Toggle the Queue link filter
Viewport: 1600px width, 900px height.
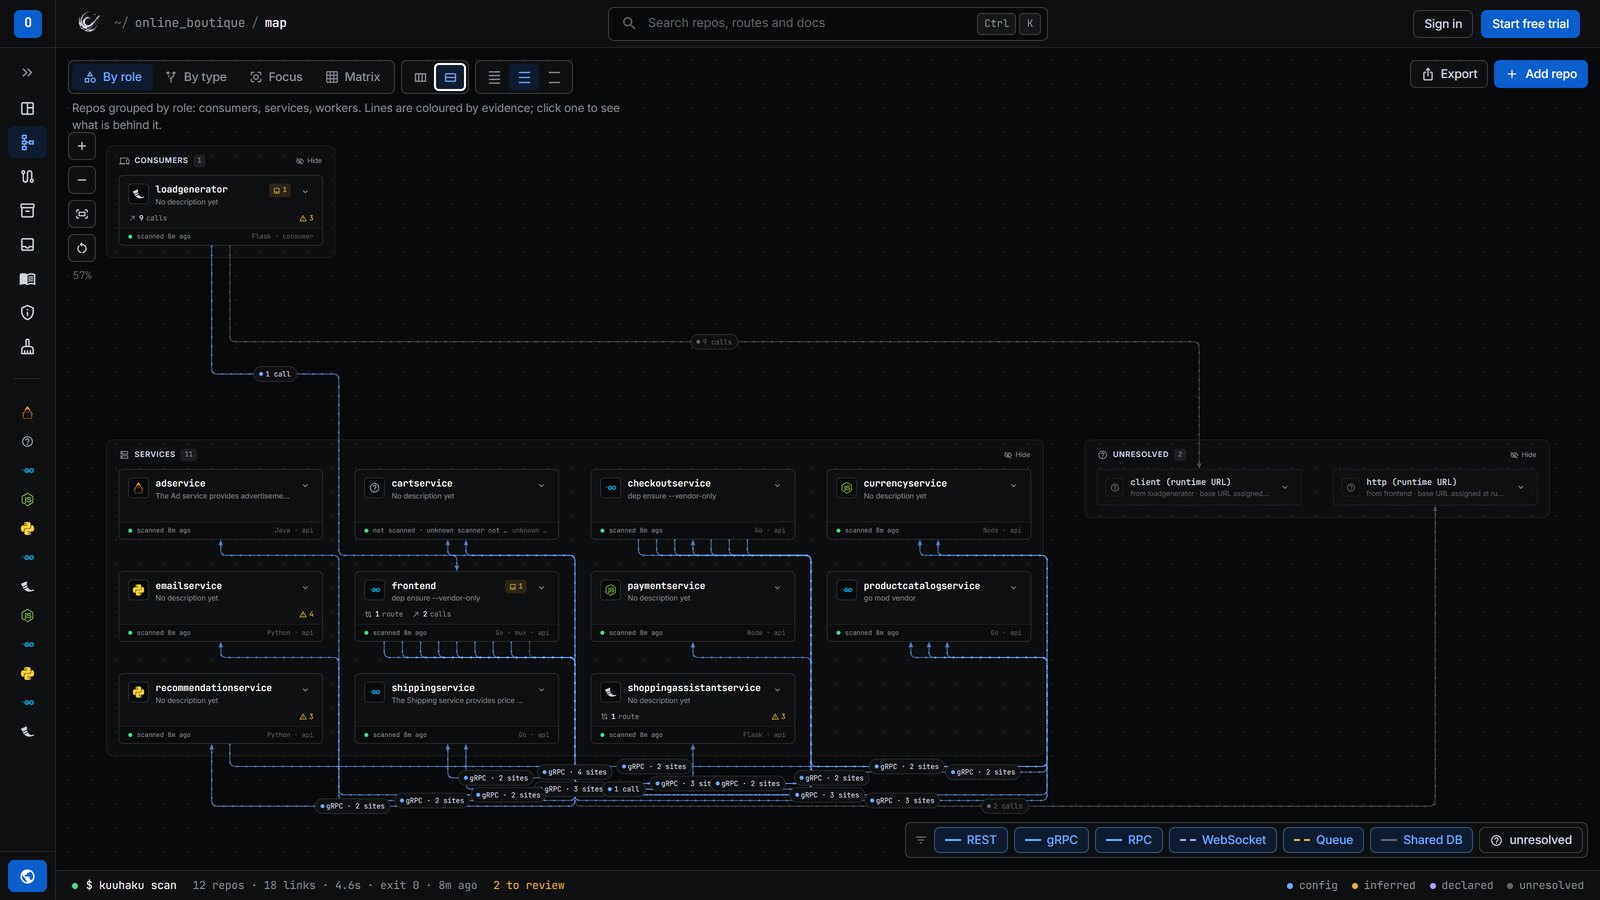point(1323,840)
